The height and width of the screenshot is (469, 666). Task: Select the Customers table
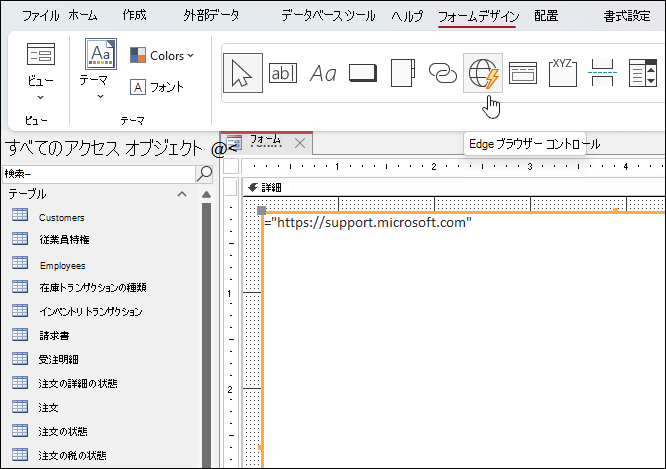62,218
